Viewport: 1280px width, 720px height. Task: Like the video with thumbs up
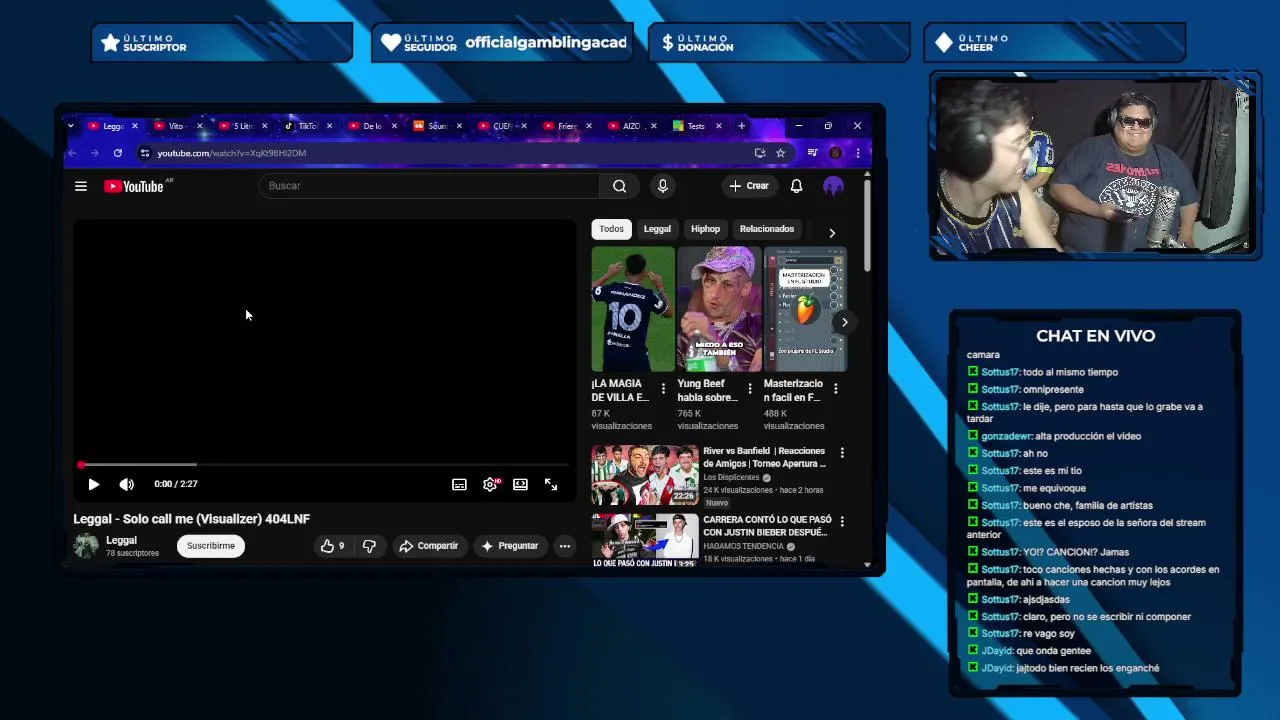332,546
